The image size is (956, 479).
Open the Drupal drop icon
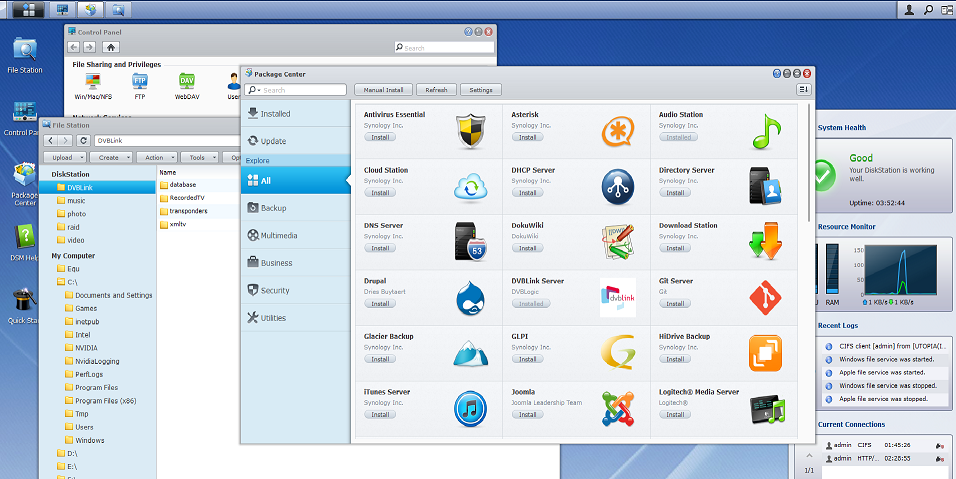click(x=470, y=298)
